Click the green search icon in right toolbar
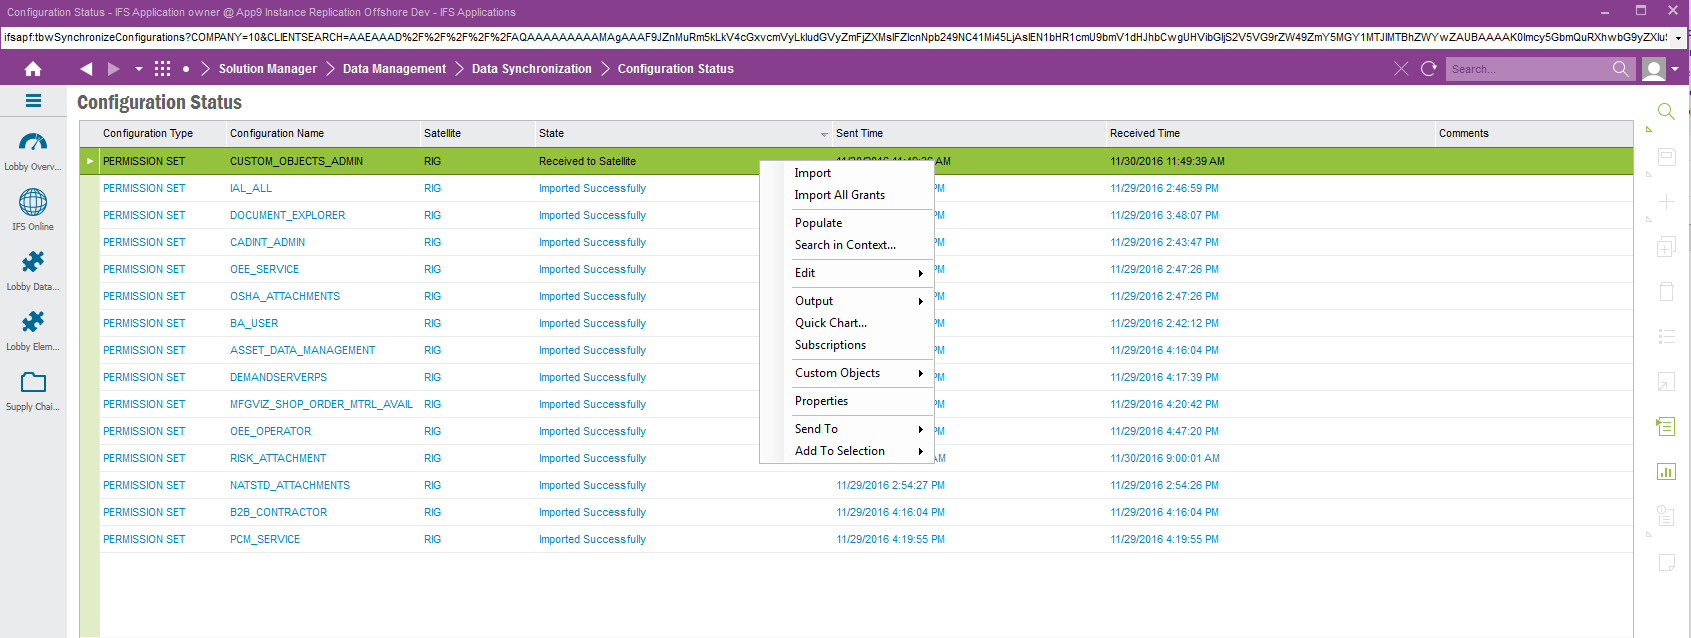 pos(1665,111)
